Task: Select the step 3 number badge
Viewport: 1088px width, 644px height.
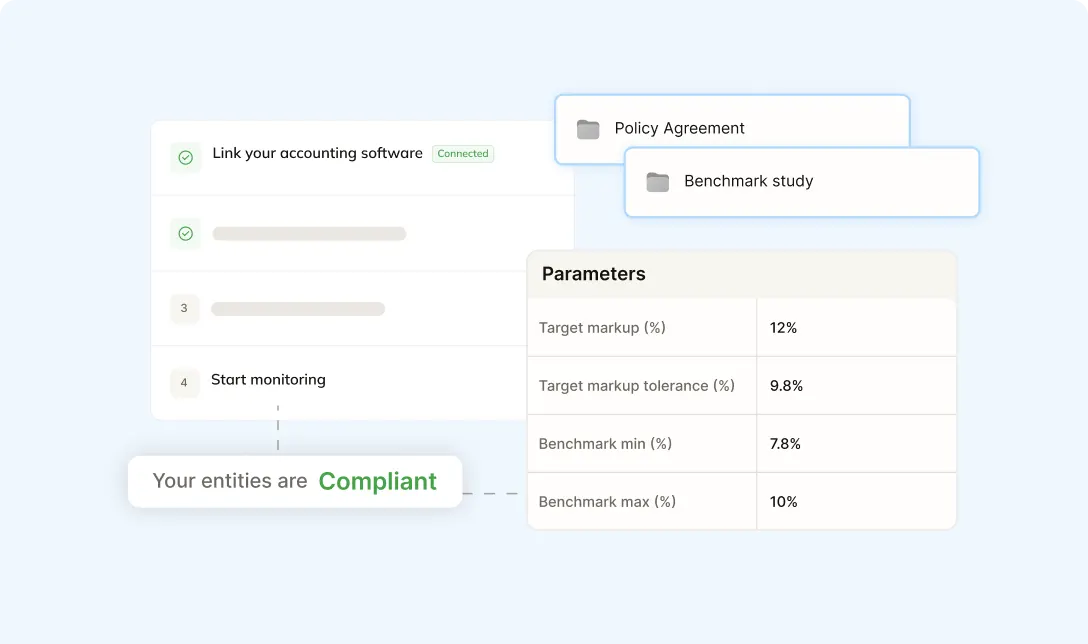Action: pyautogui.click(x=184, y=308)
